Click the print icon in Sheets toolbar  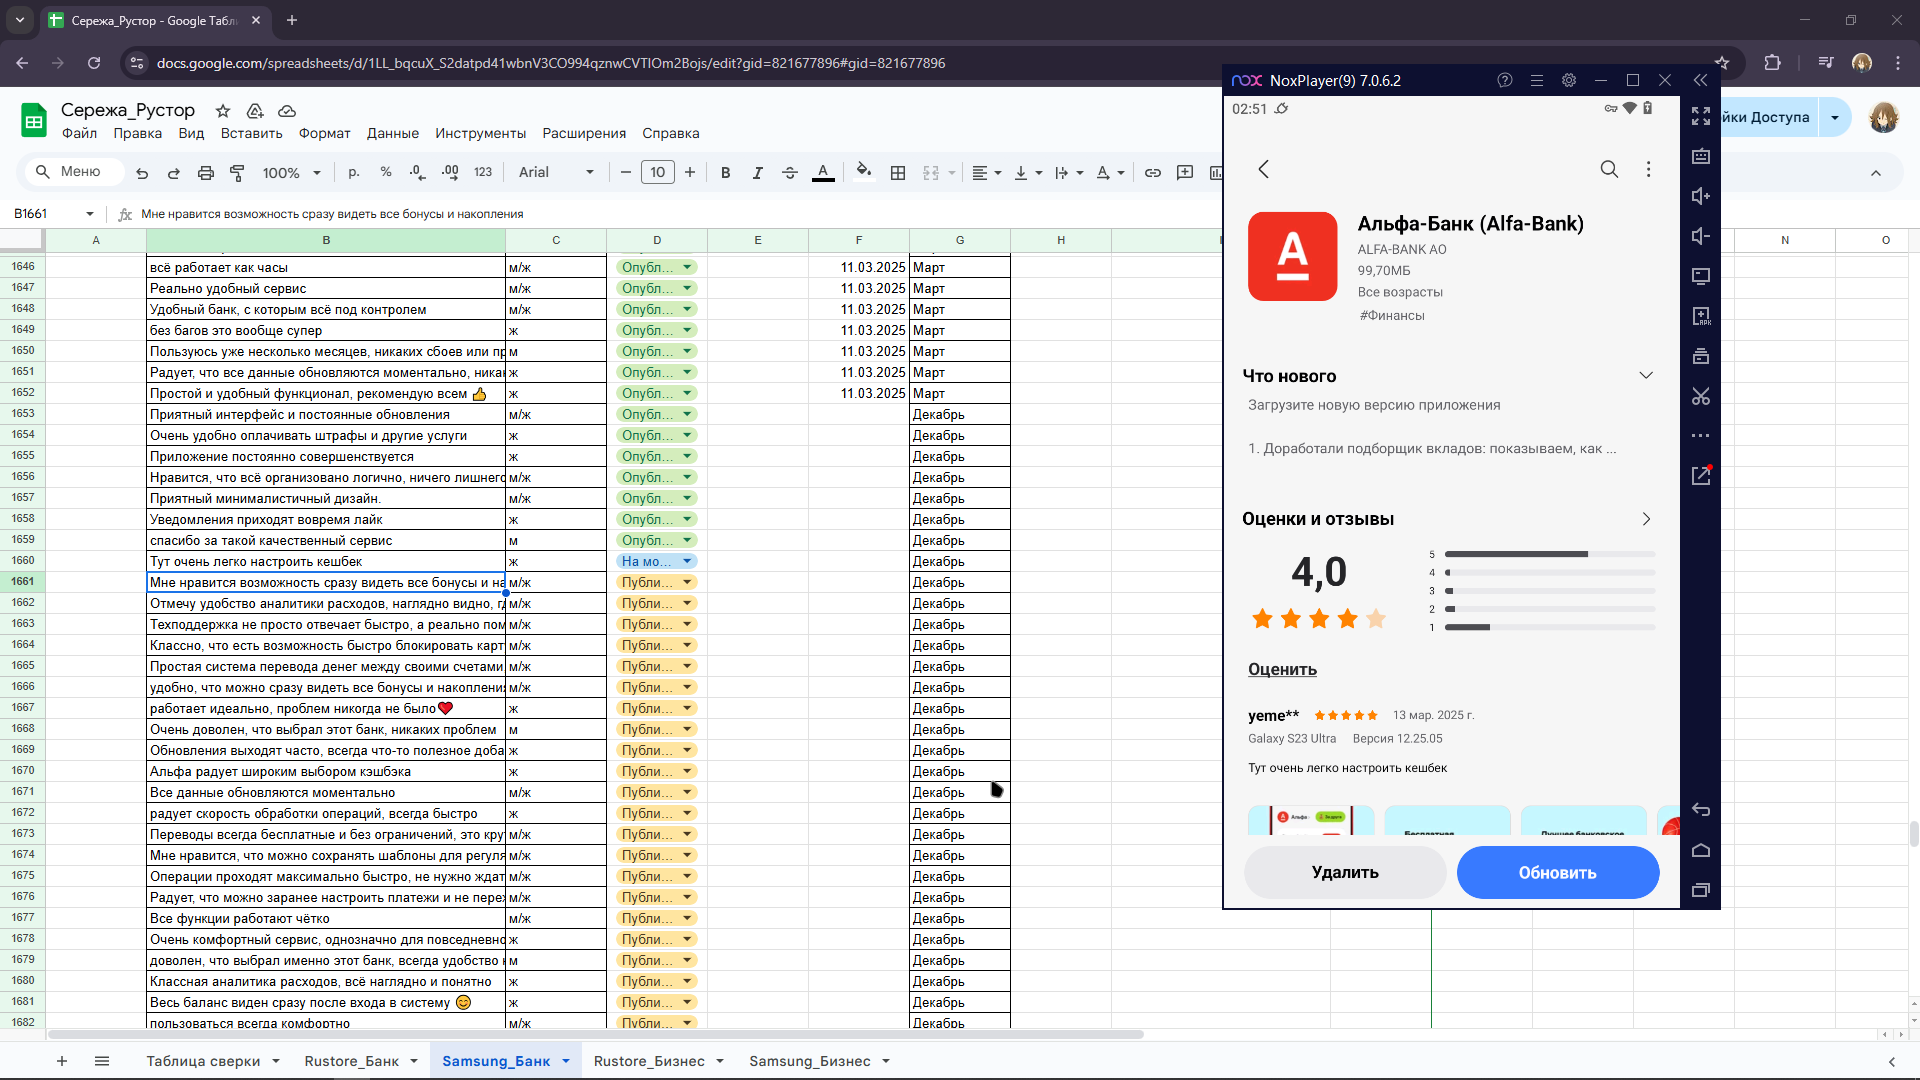point(206,173)
